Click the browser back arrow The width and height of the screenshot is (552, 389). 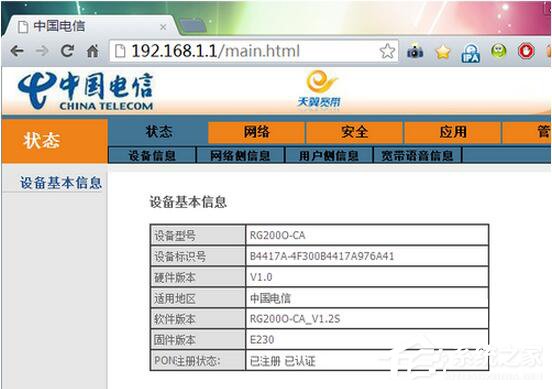point(17,51)
